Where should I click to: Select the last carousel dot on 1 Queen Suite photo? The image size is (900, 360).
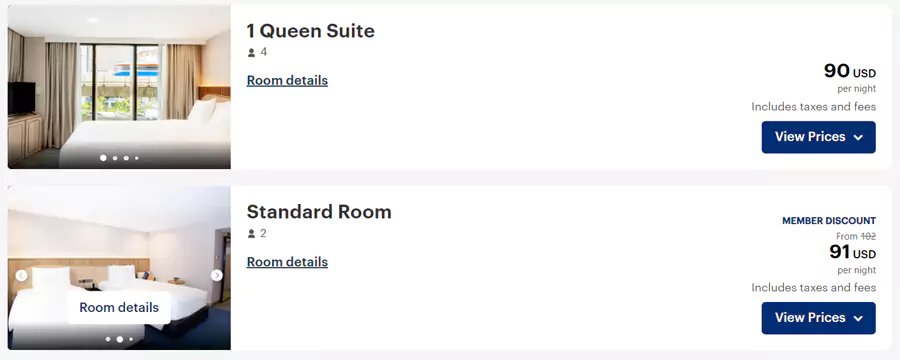coord(137,158)
